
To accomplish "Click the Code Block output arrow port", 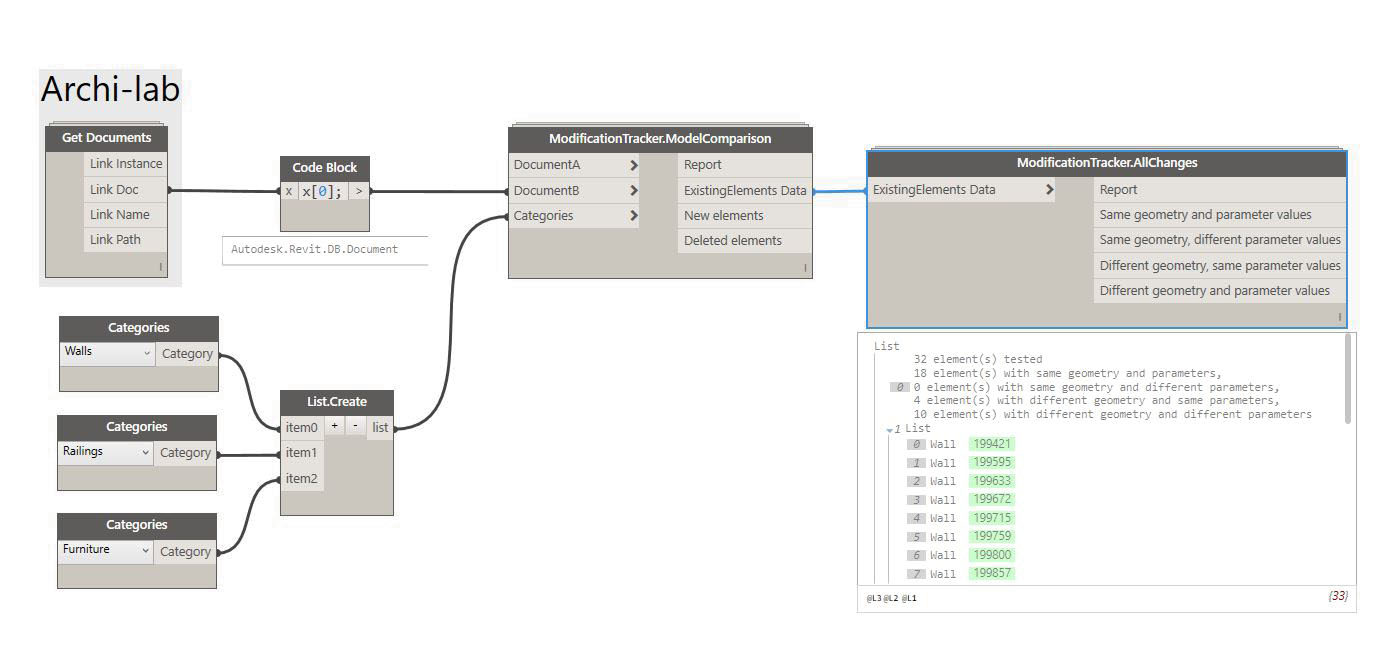I will click(x=359, y=191).
